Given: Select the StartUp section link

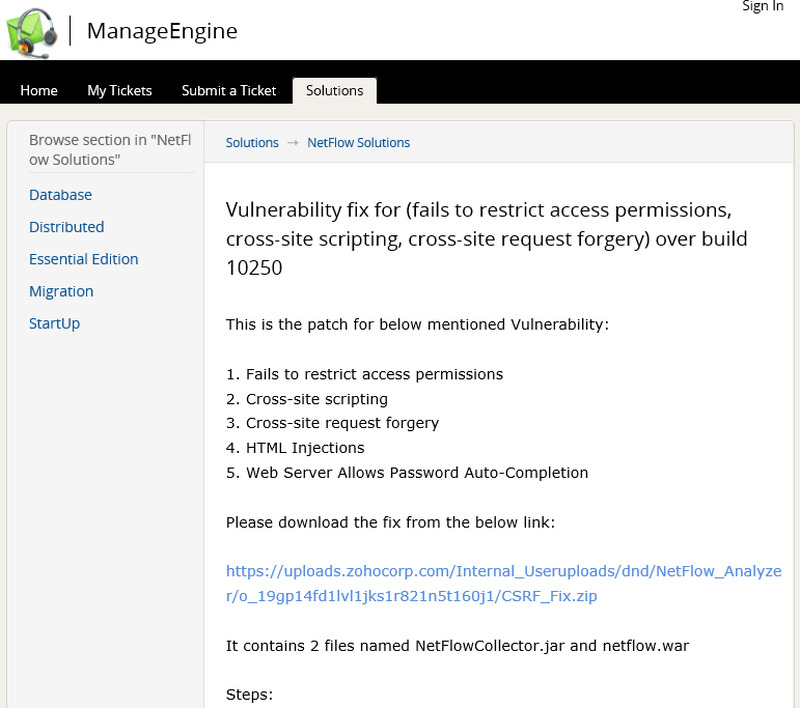Looking at the screenshot, I should (54, 323).
